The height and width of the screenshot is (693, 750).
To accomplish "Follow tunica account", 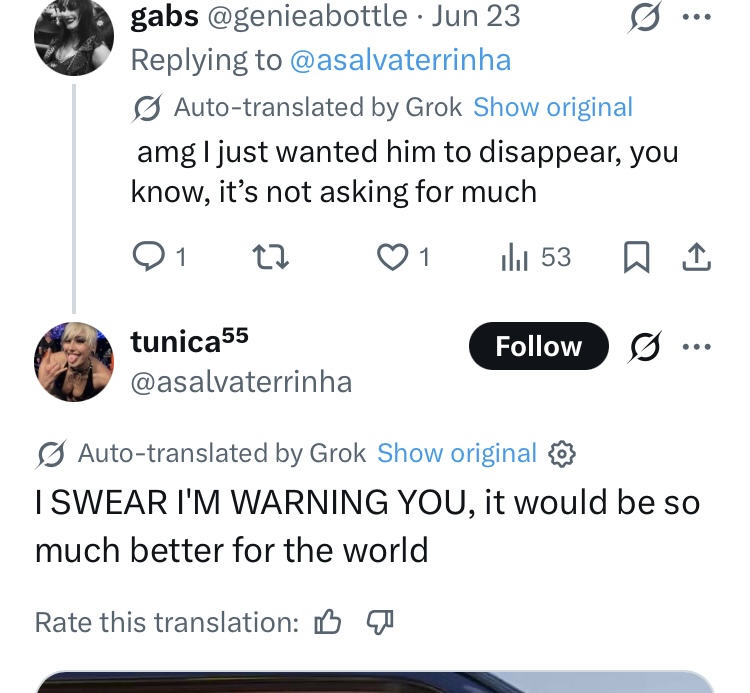I will (x=538, y=346).
